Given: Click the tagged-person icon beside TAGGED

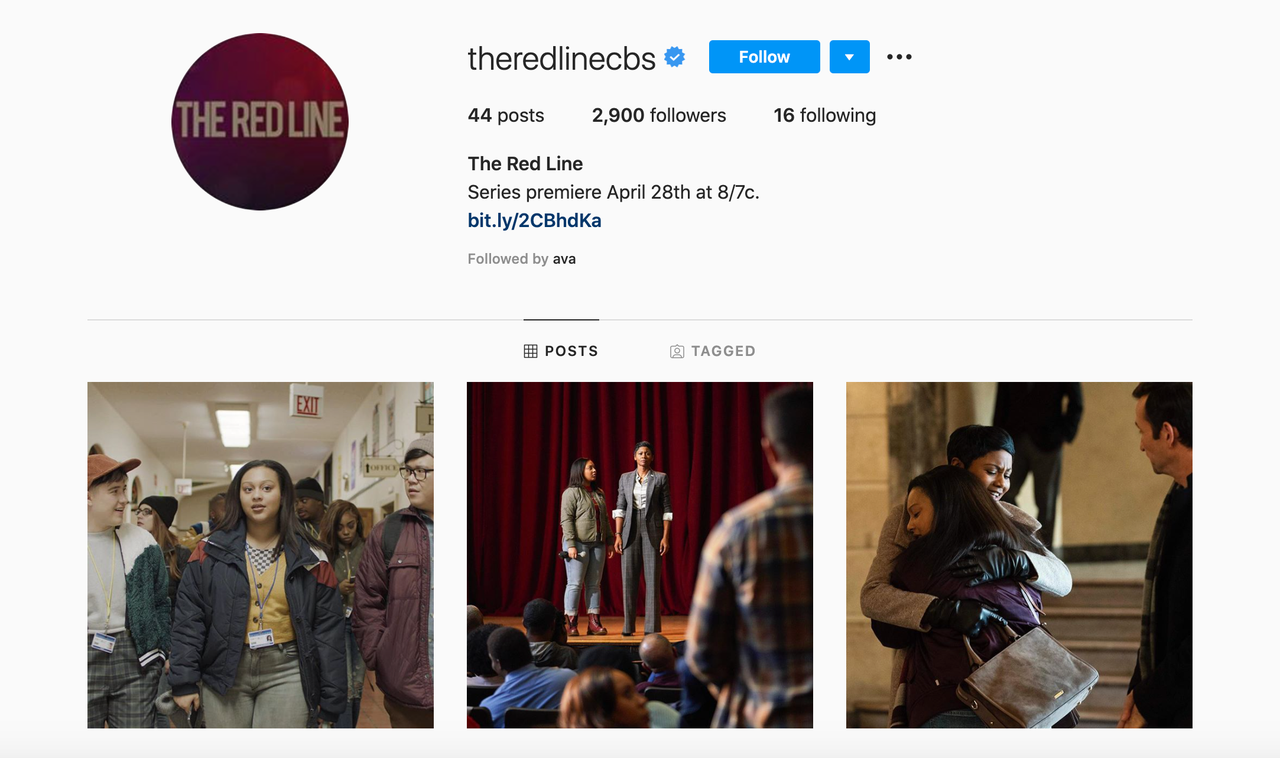Looking at the screenshot, I should [677, 351].
